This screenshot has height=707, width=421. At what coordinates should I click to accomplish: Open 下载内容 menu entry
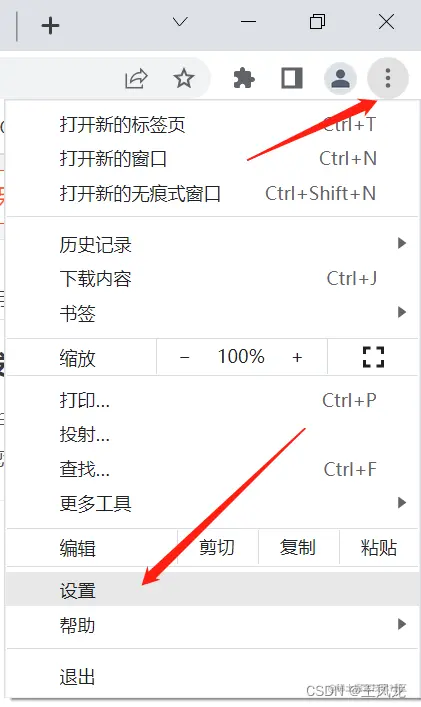point(212,279)
